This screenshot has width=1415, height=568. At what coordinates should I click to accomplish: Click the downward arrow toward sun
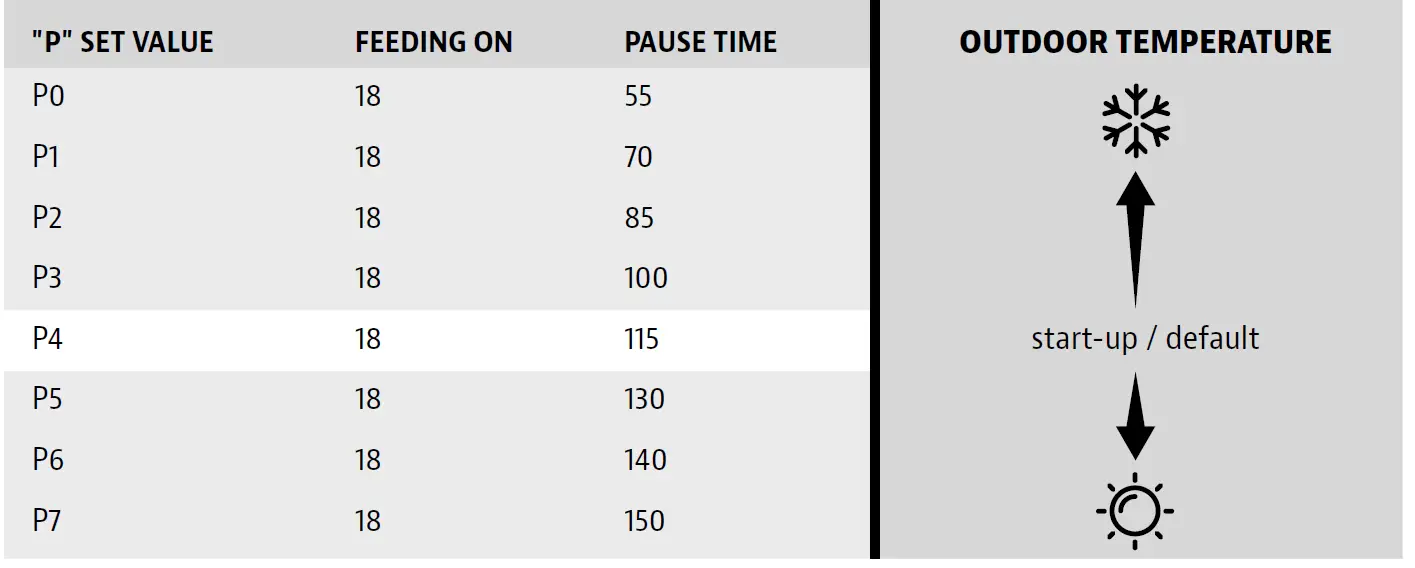click(x=1135, y=416)
